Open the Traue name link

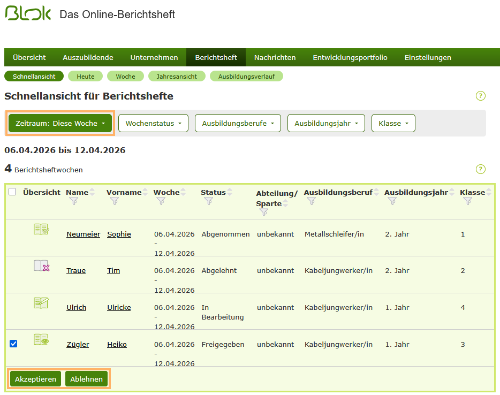pyautogui.click(x=76, y=270)
